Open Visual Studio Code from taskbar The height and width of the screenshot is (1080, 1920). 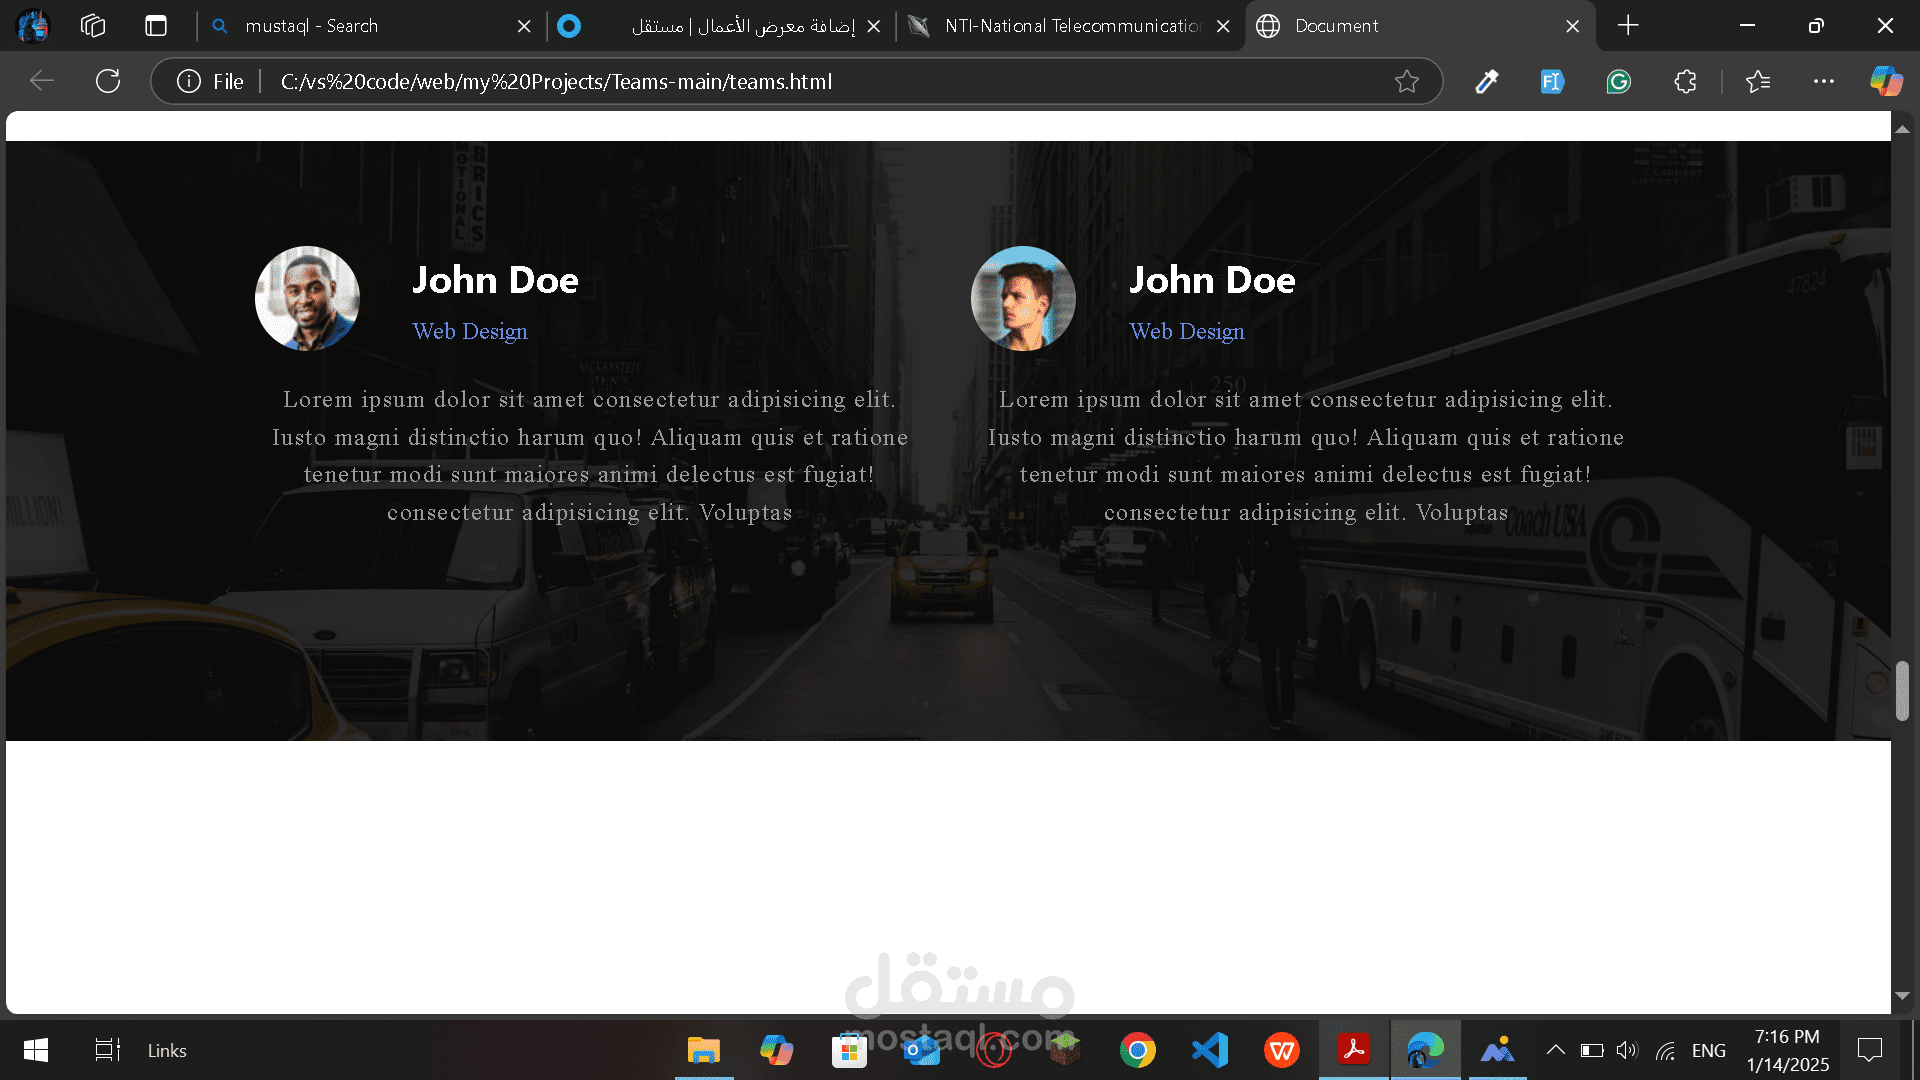click(1209, 1050)
